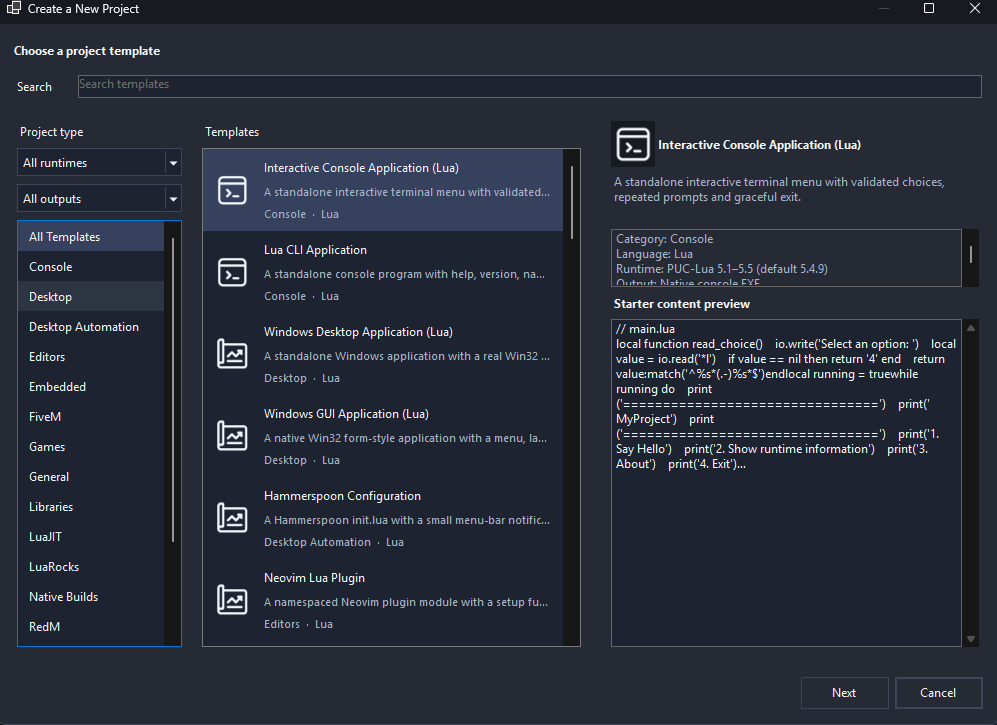The width and height of the screenshot is (997, 725).
Task: Click the 'Category: Console' line
Action: [664, 239]
